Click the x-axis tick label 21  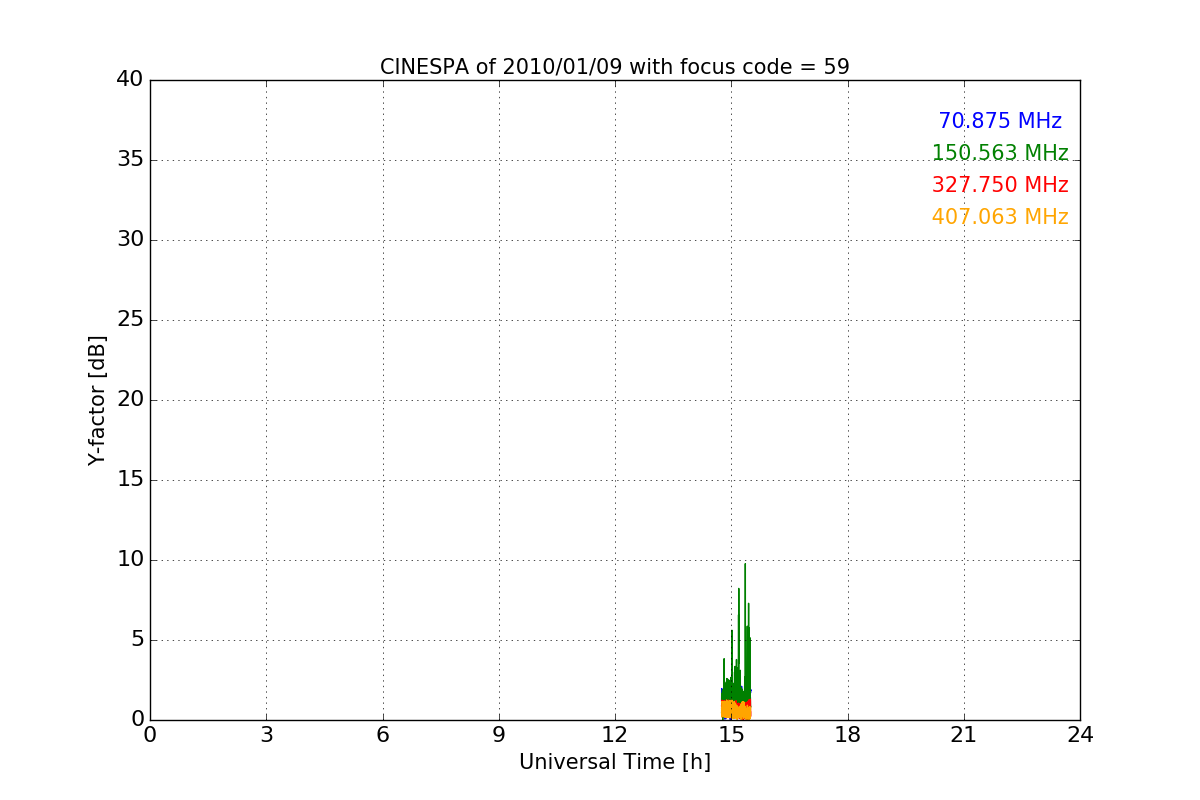(x=964, y=735)
